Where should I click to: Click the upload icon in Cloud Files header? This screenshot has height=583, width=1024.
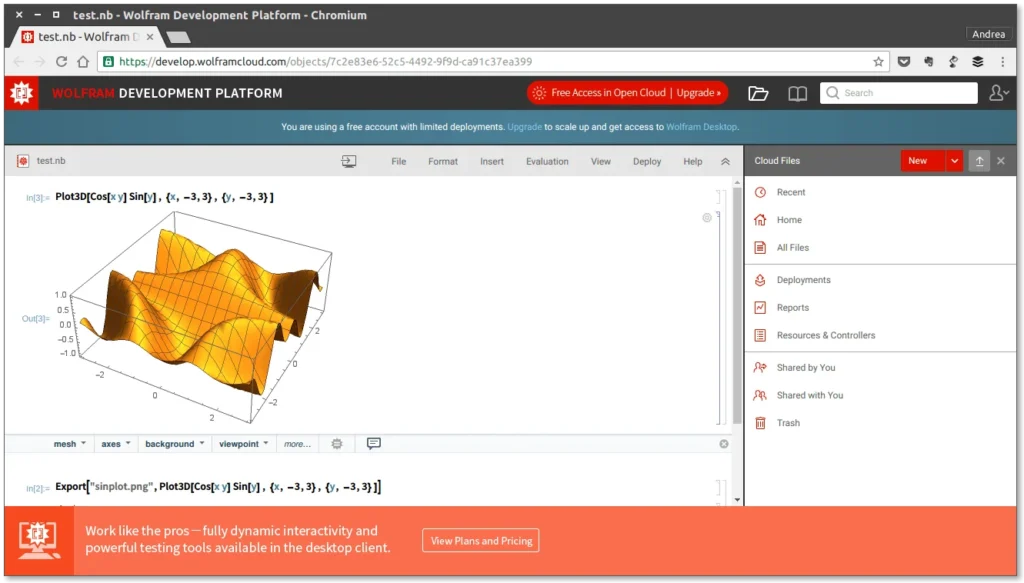pos(978,160)
